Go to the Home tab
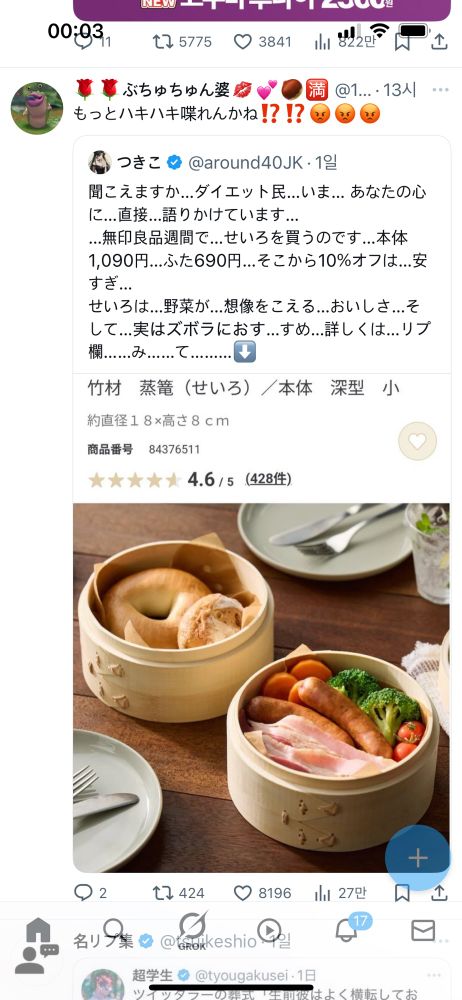This screenshot has width=462, height=1000. [38, 930]
